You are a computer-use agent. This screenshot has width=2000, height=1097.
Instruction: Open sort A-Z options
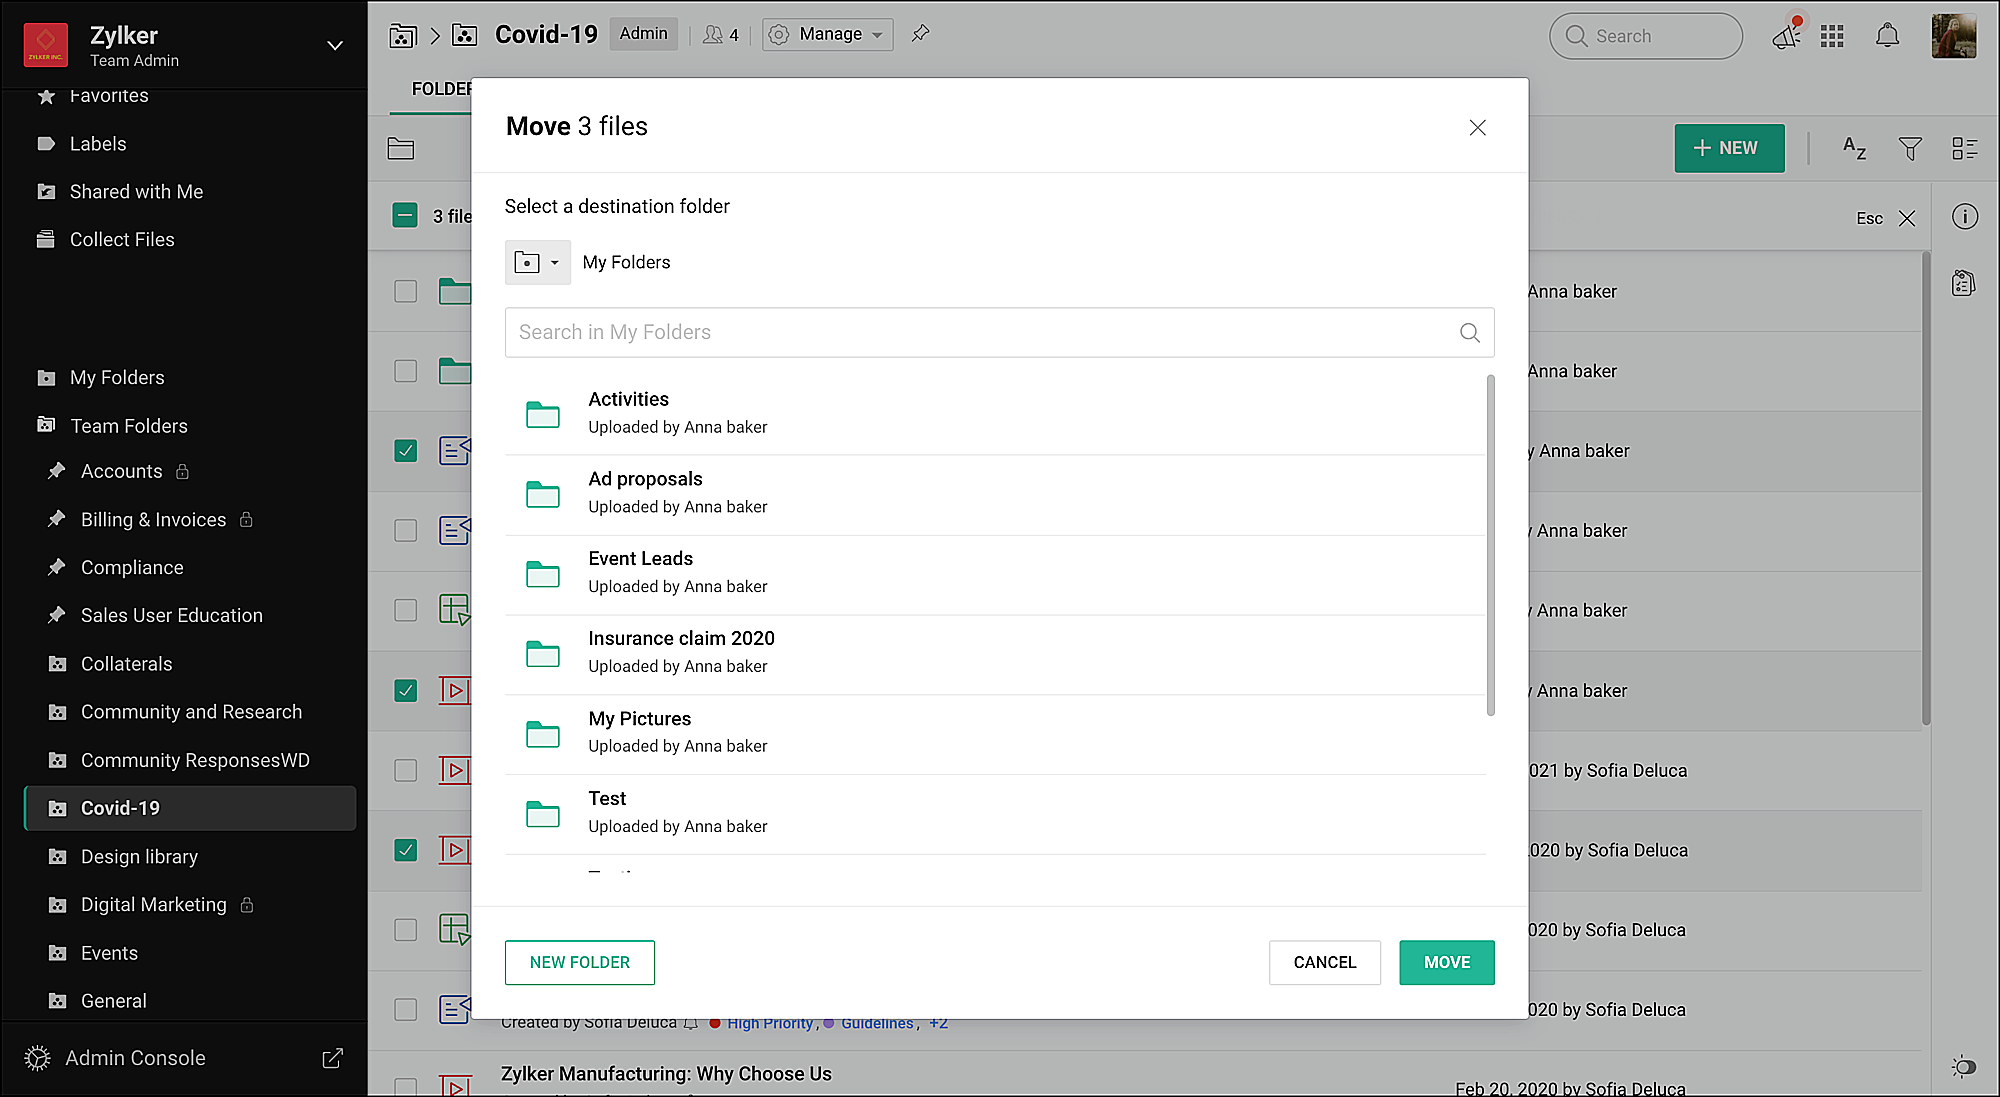coord(1855,149)
